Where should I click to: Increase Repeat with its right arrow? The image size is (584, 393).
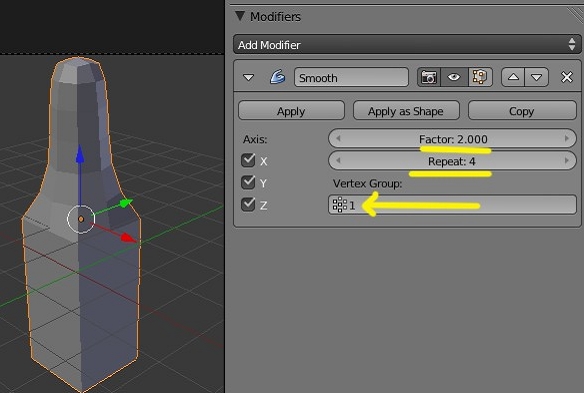pyautogui.click(x=567, y=161)
